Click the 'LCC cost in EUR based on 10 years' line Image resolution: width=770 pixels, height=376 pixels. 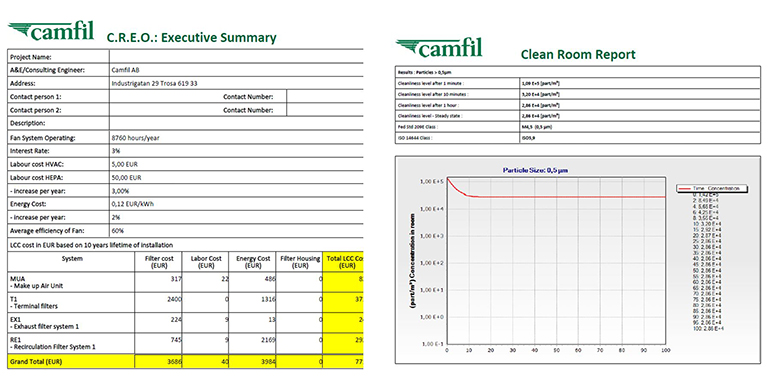91,244
